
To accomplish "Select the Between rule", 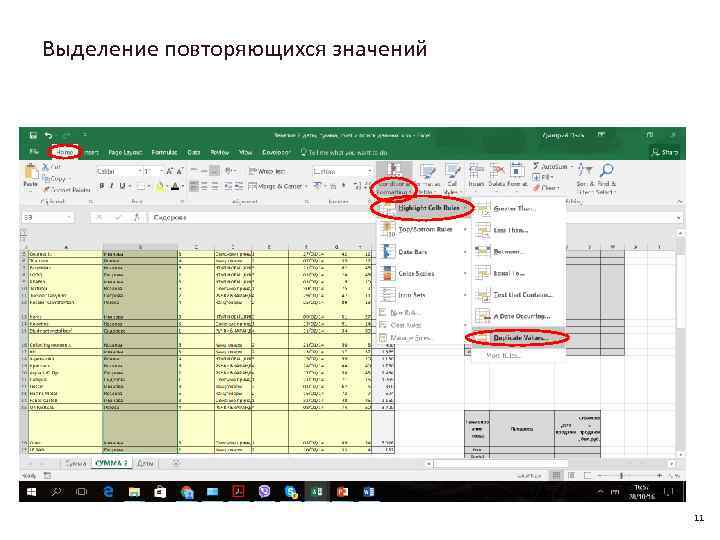I will 518,251.
